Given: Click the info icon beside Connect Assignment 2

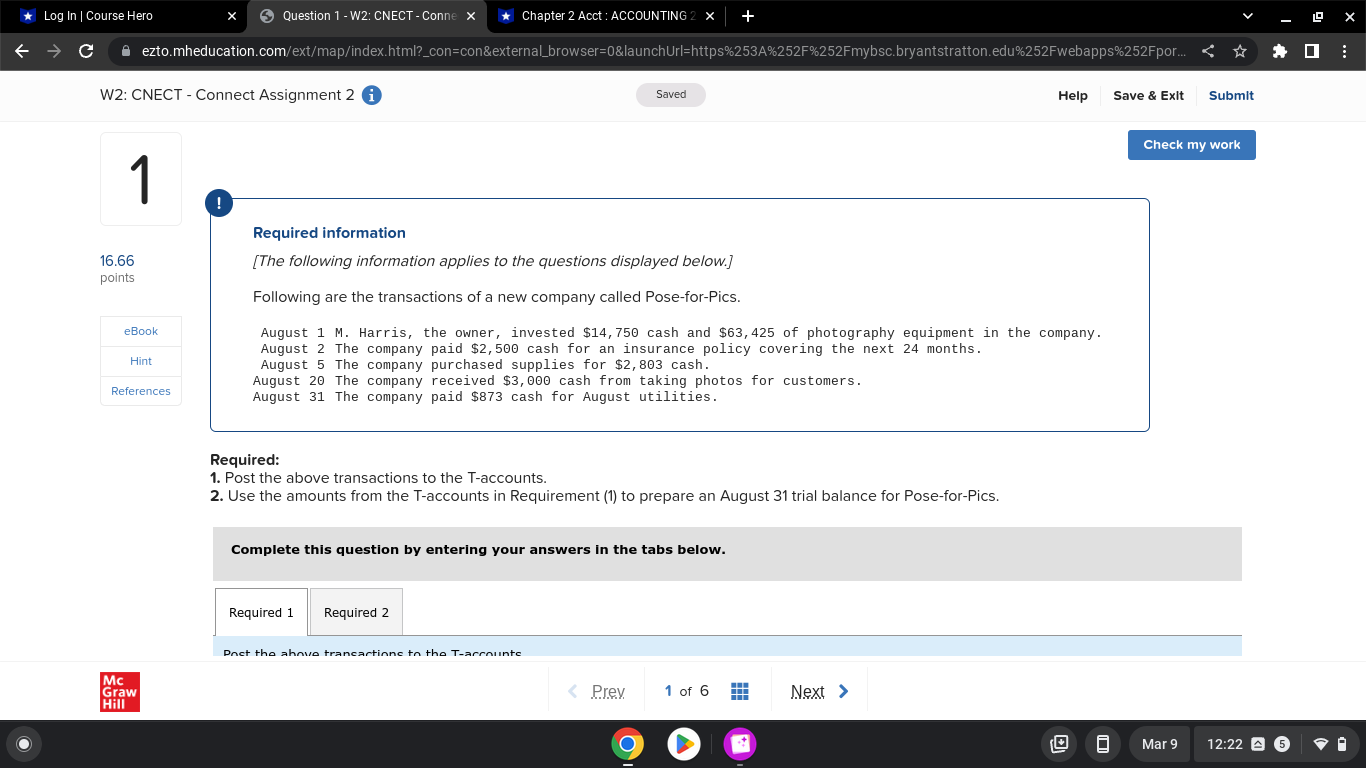Looking at the screenshot, I should 371,95.
